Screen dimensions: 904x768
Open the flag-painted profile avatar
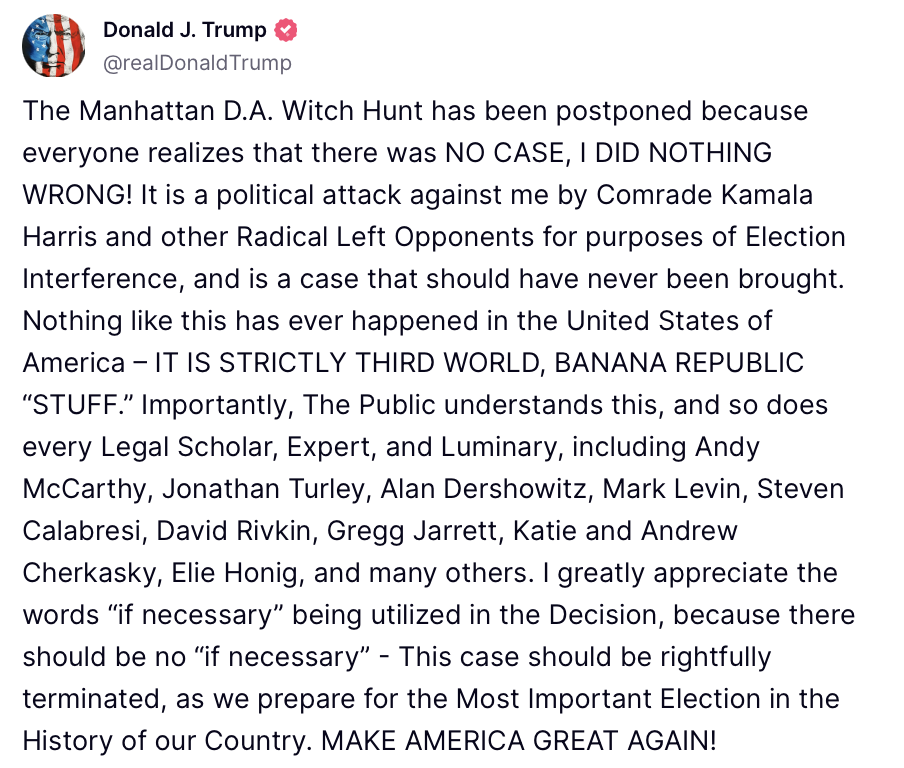coord(54,46)
